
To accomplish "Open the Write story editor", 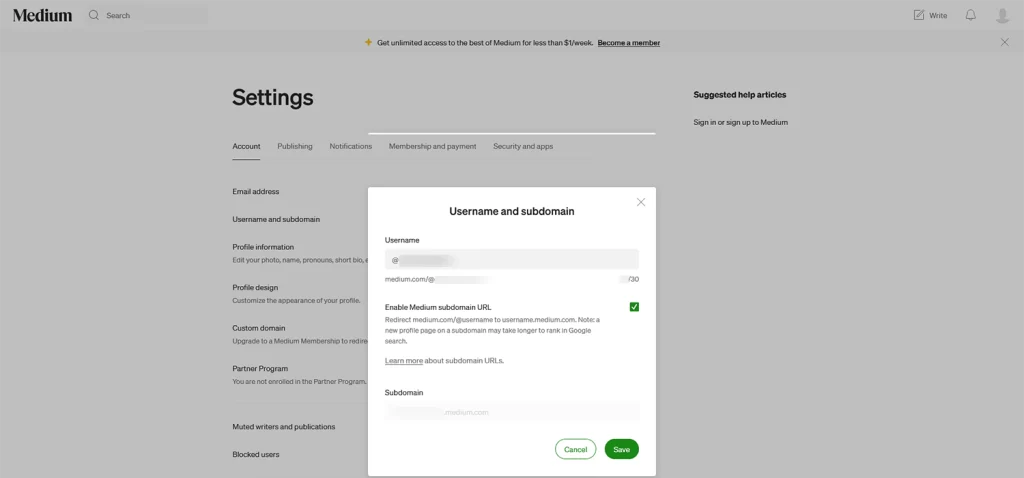I will click(929, 15).
